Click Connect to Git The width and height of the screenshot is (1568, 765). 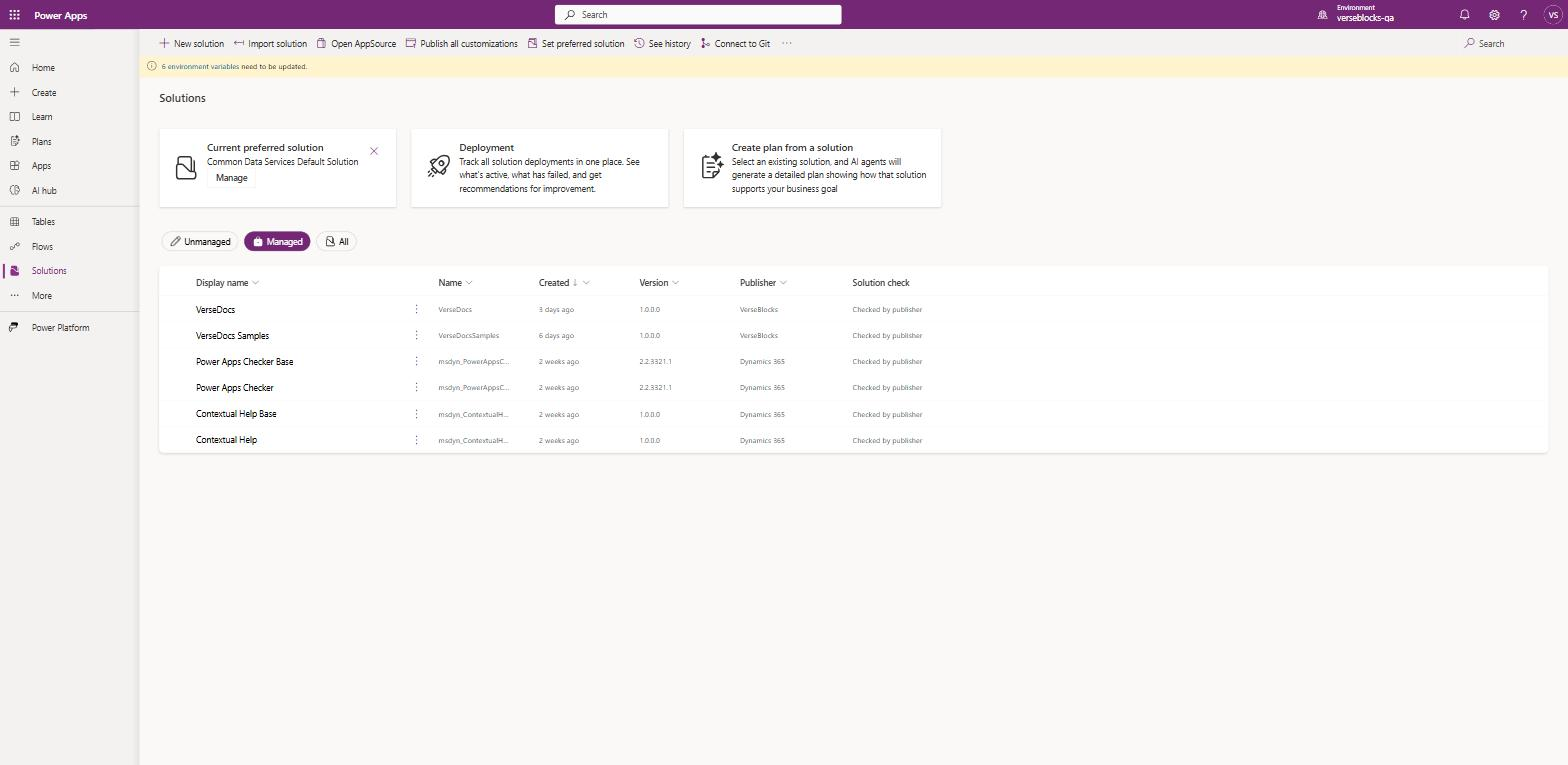(735, 43)
